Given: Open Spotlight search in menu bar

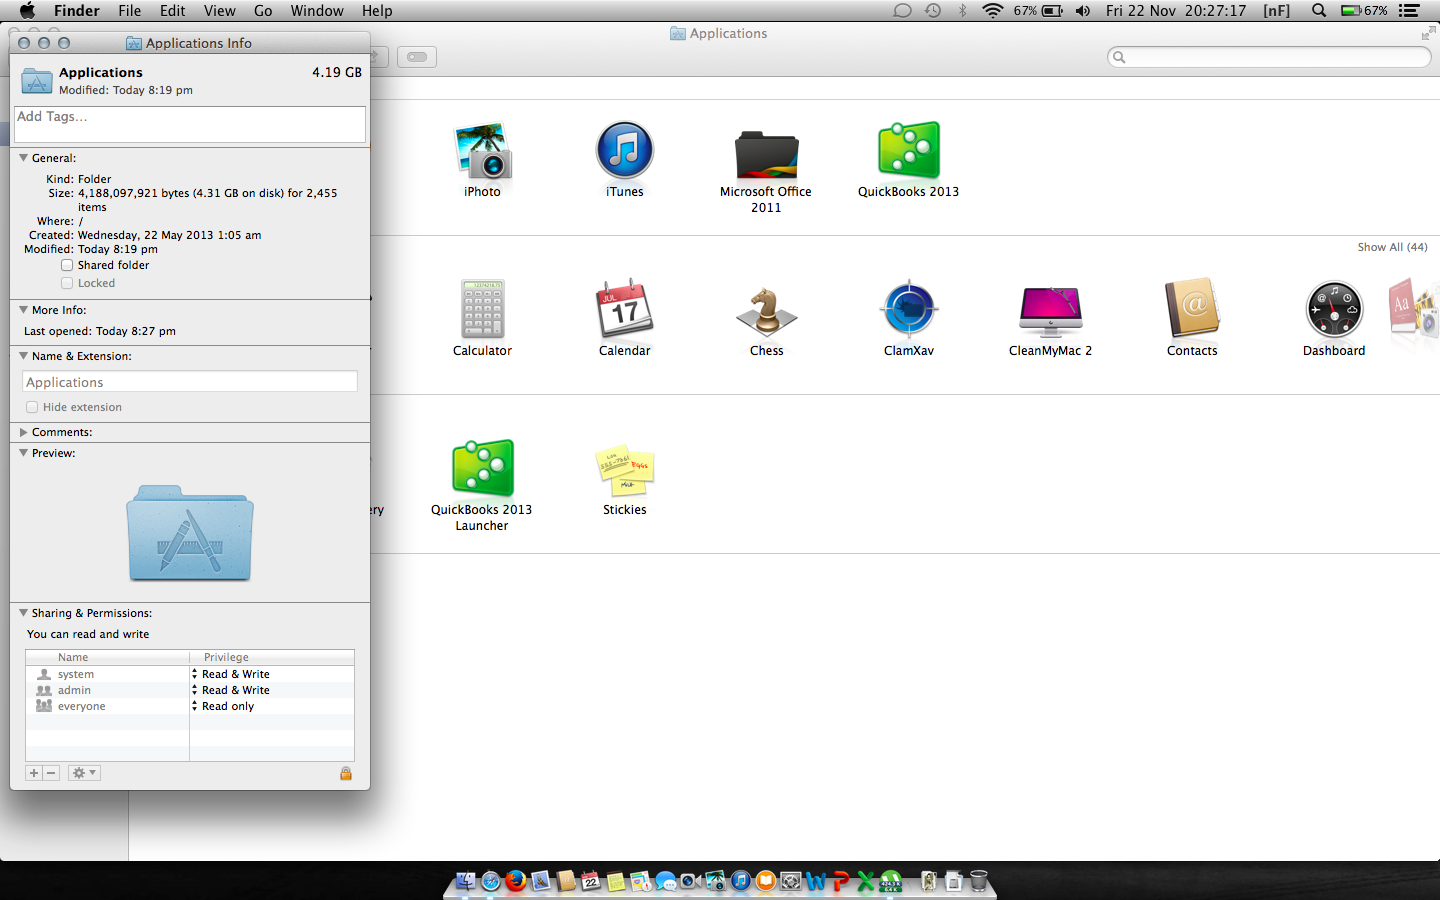Looking at the screenshot, I should tap(1319, 11).
